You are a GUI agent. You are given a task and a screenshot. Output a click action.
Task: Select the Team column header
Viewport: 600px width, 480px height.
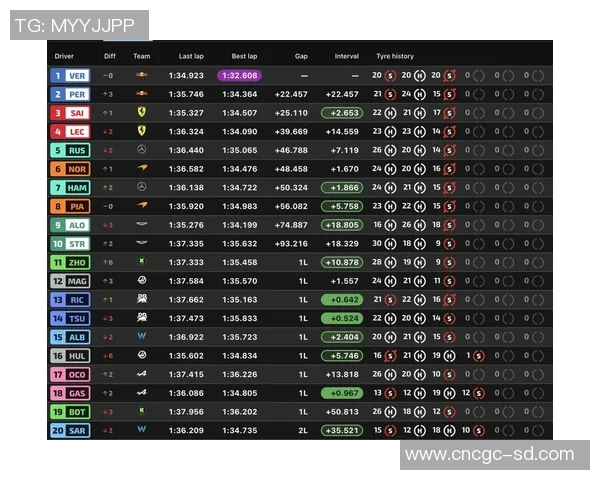coord(142,56)
